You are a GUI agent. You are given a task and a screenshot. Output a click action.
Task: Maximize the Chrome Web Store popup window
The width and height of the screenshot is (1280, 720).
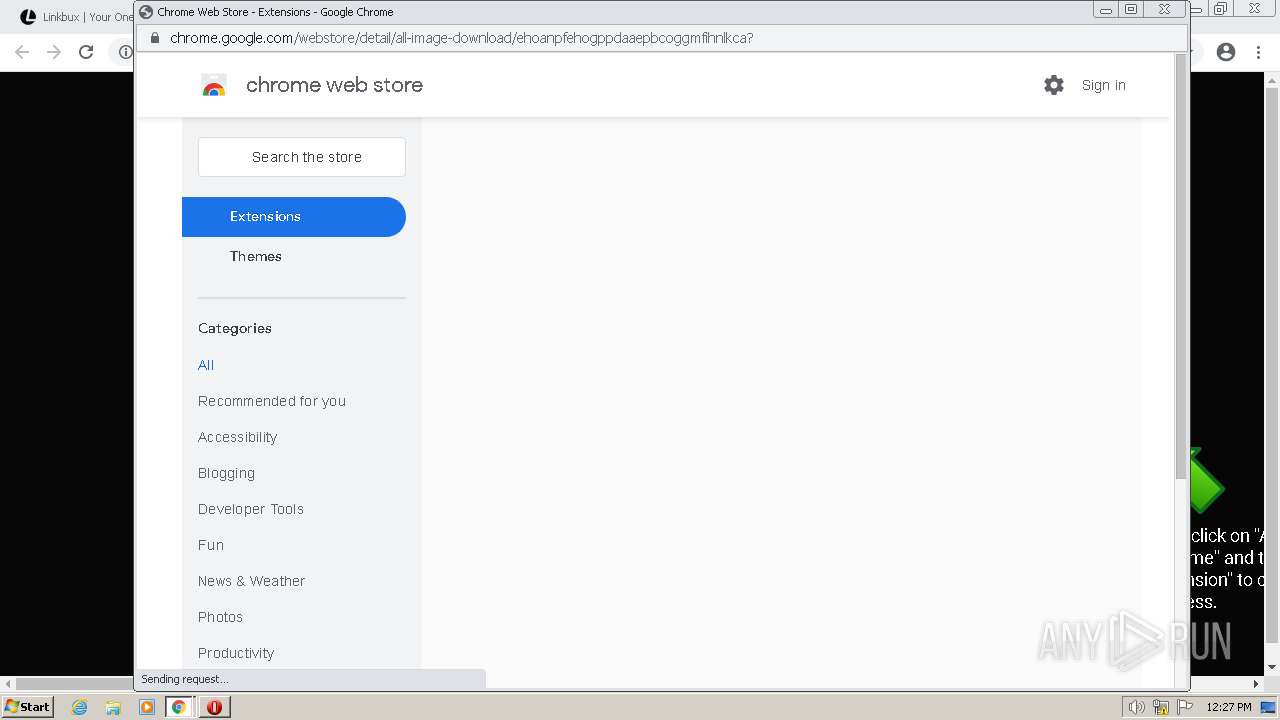pyautogui.click(x=1131, y=10)
